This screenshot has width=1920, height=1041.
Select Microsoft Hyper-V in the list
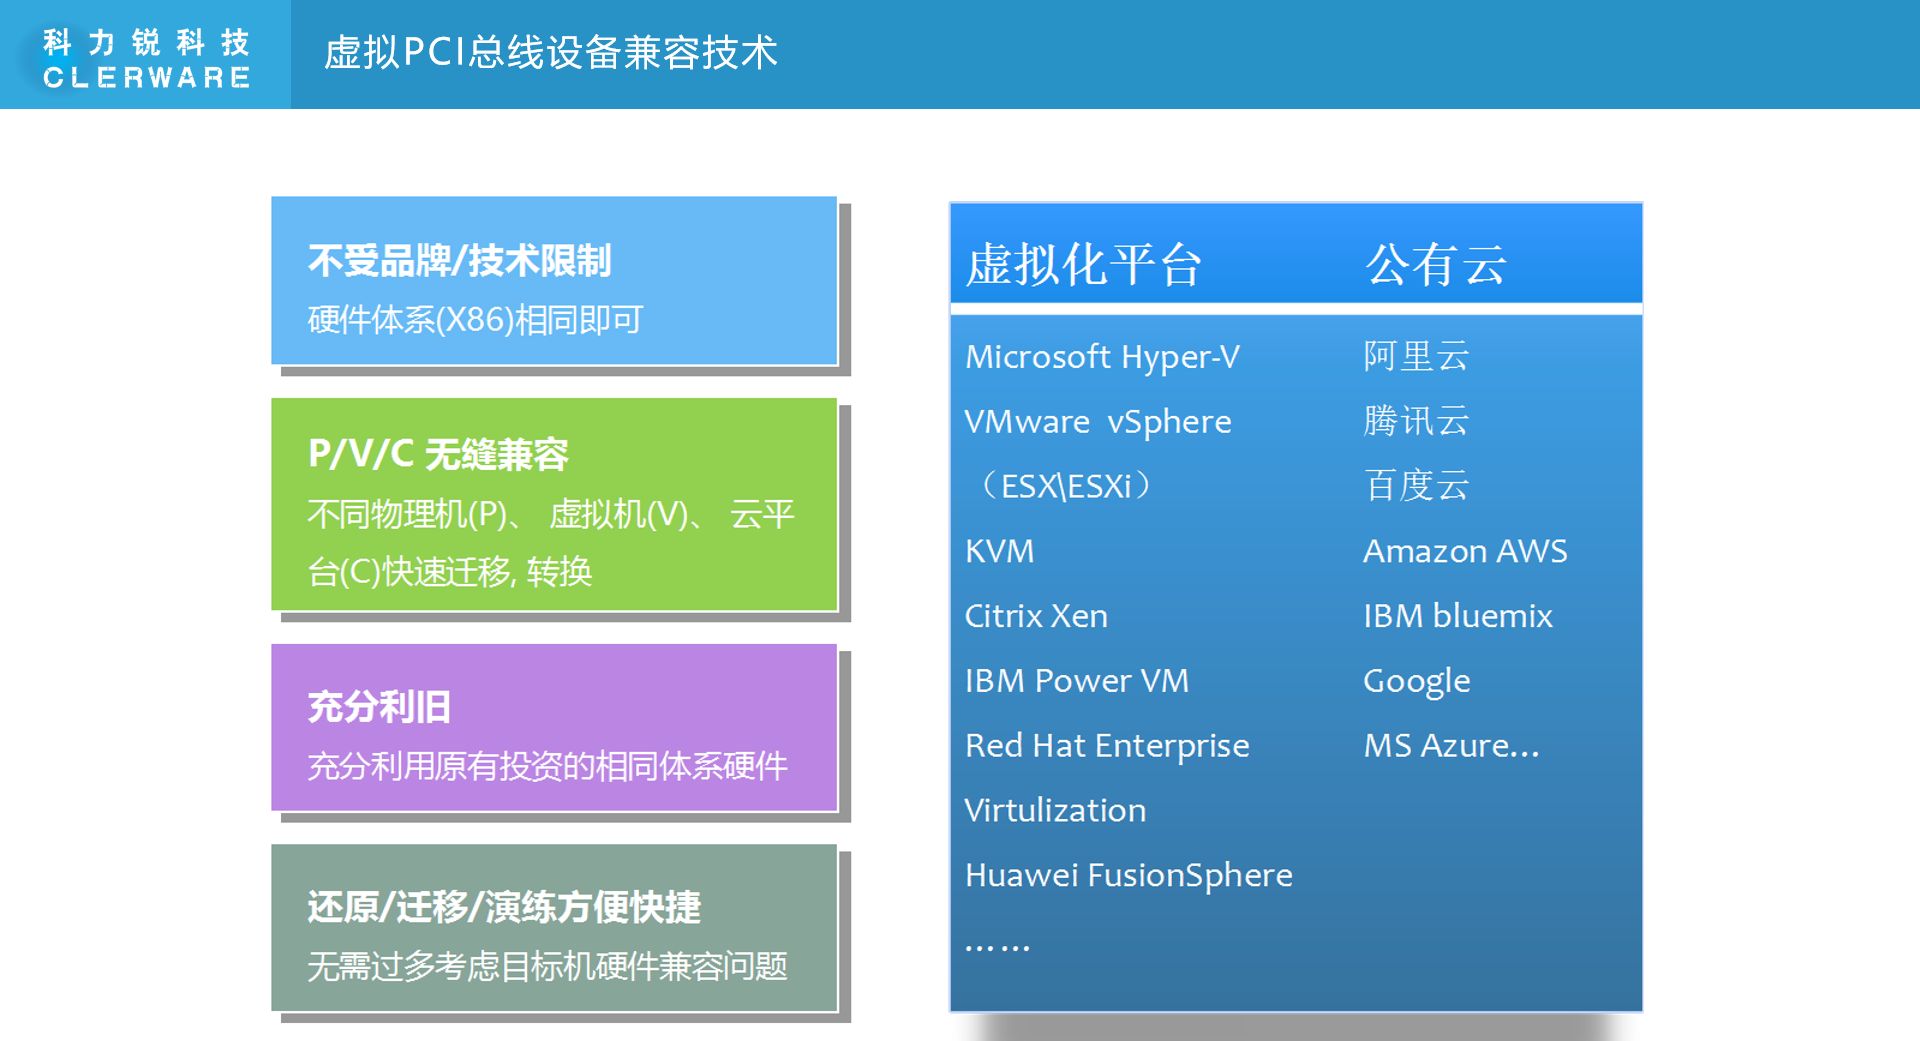(1102, 357)
